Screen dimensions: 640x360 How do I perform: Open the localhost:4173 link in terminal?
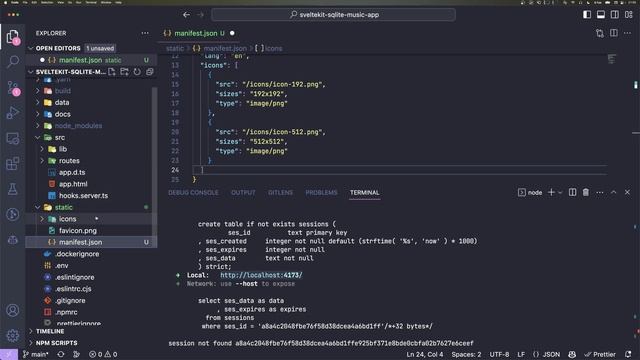pyautogui.click(x=261, y=275)
